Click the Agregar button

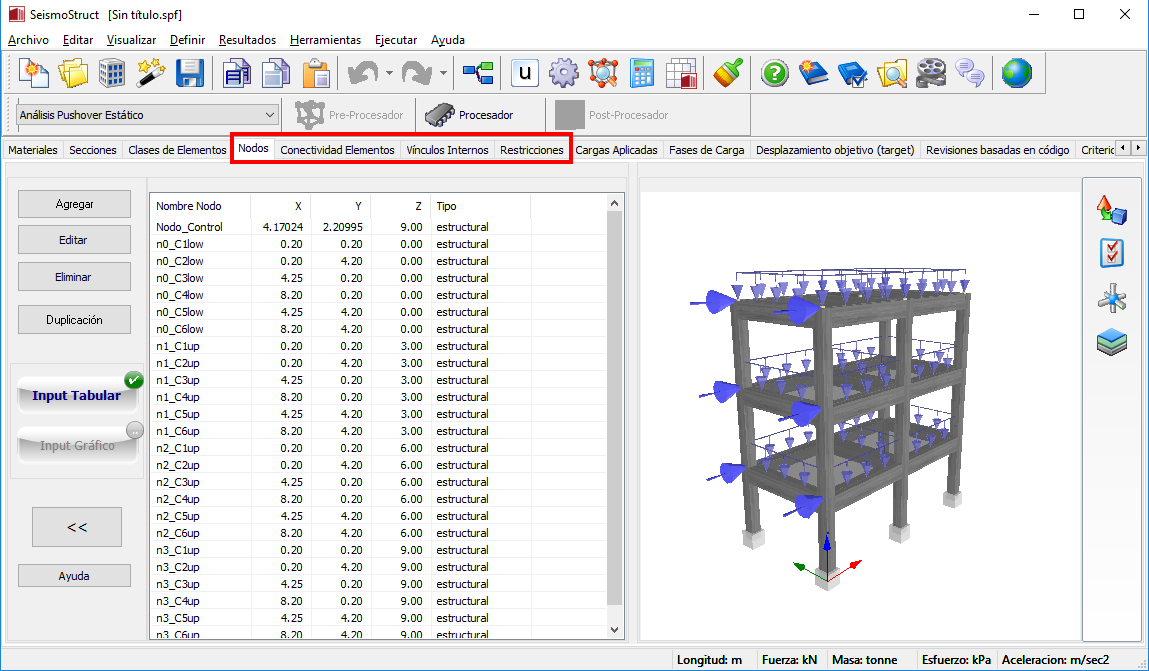75,204
